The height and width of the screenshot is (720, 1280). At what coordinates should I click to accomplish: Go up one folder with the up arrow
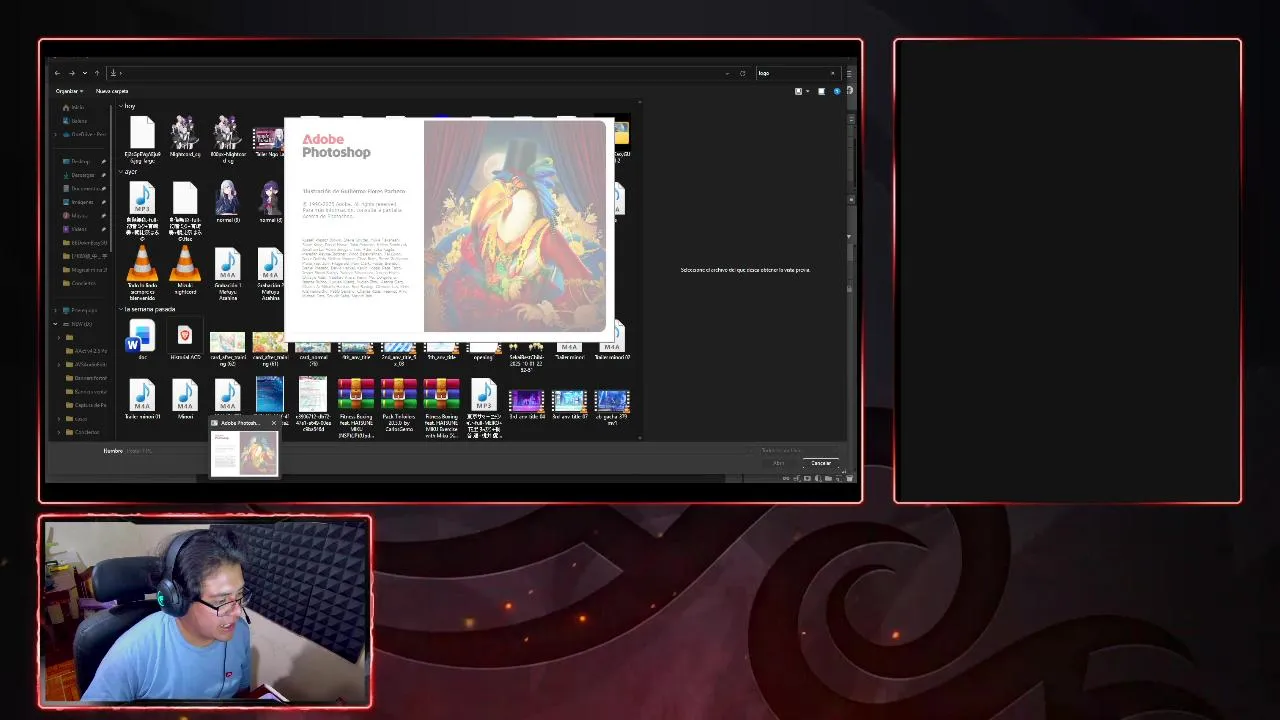97,73
